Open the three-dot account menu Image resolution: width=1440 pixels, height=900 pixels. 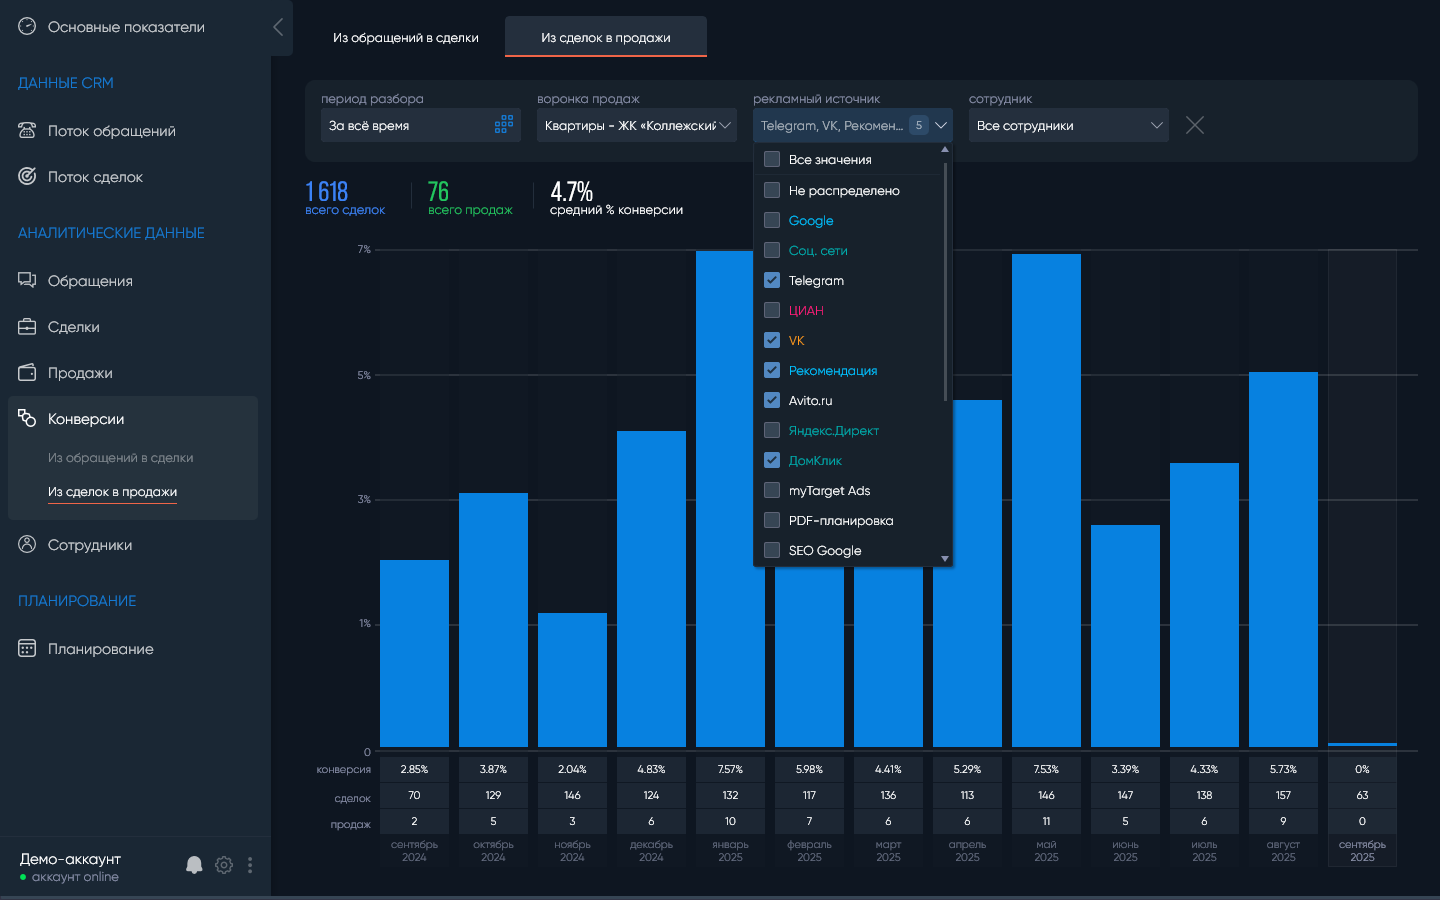250,865
